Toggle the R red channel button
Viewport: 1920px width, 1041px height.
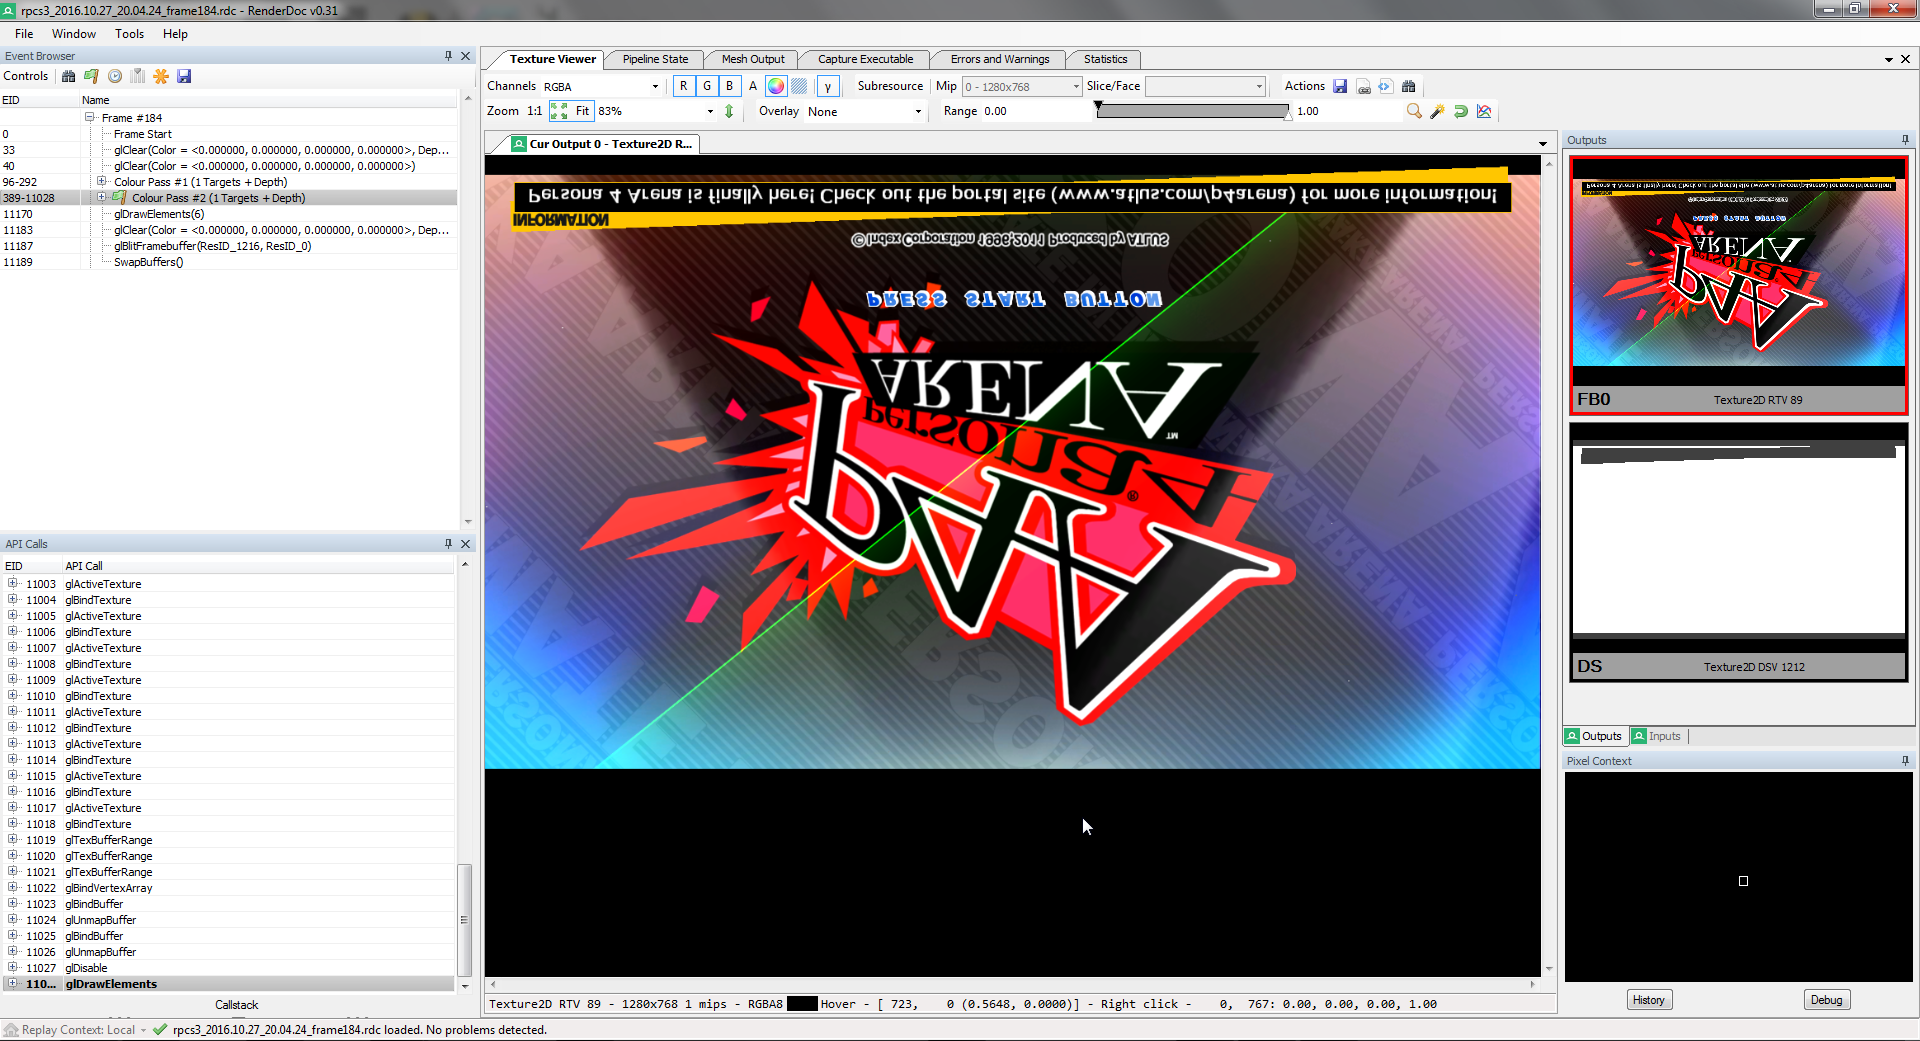[x=684, y=86]
